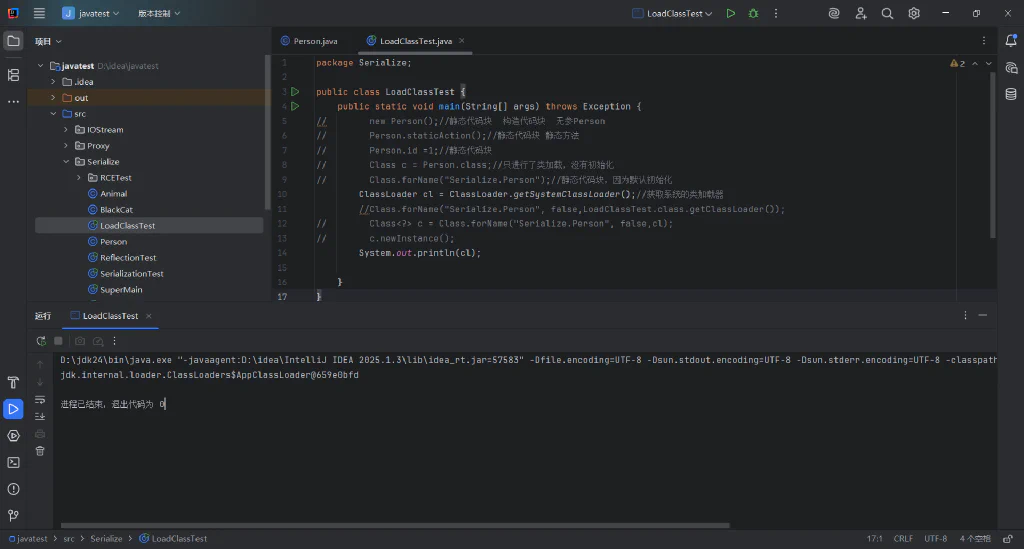The image size is (1024, 549).
Task: Collapse the Serialize package
Action: (66, 162)
